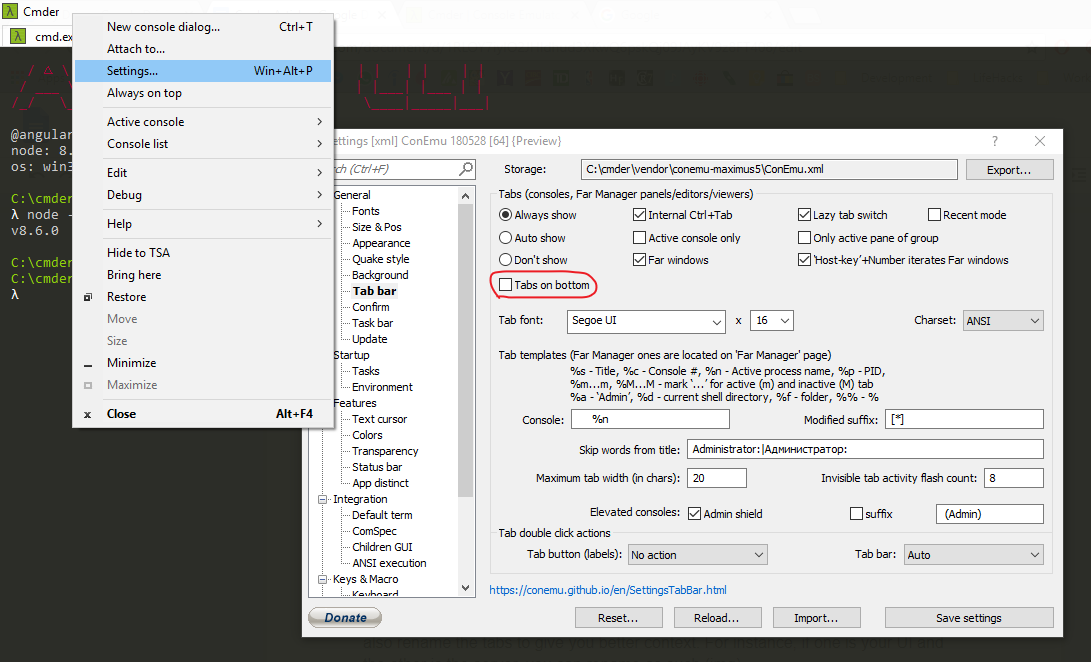Close the ConEmu settings dialog
Screen dimensions: 1091x662
pos(1040,141)
